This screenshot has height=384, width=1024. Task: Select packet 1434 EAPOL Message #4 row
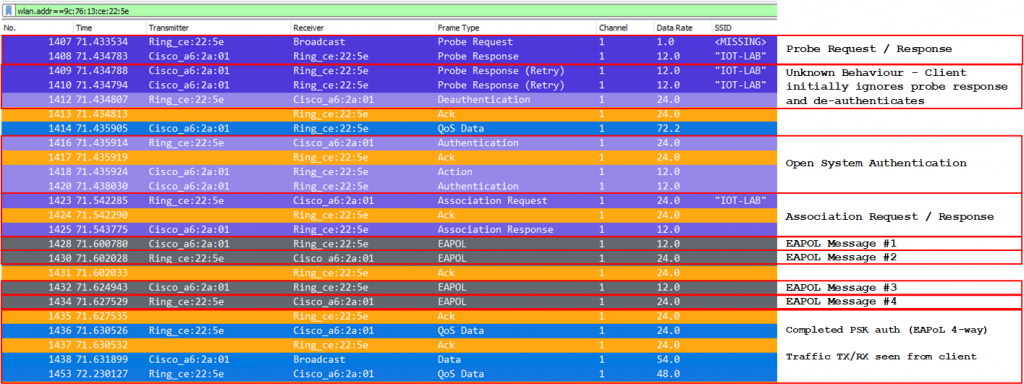click(x=389, y=302)
